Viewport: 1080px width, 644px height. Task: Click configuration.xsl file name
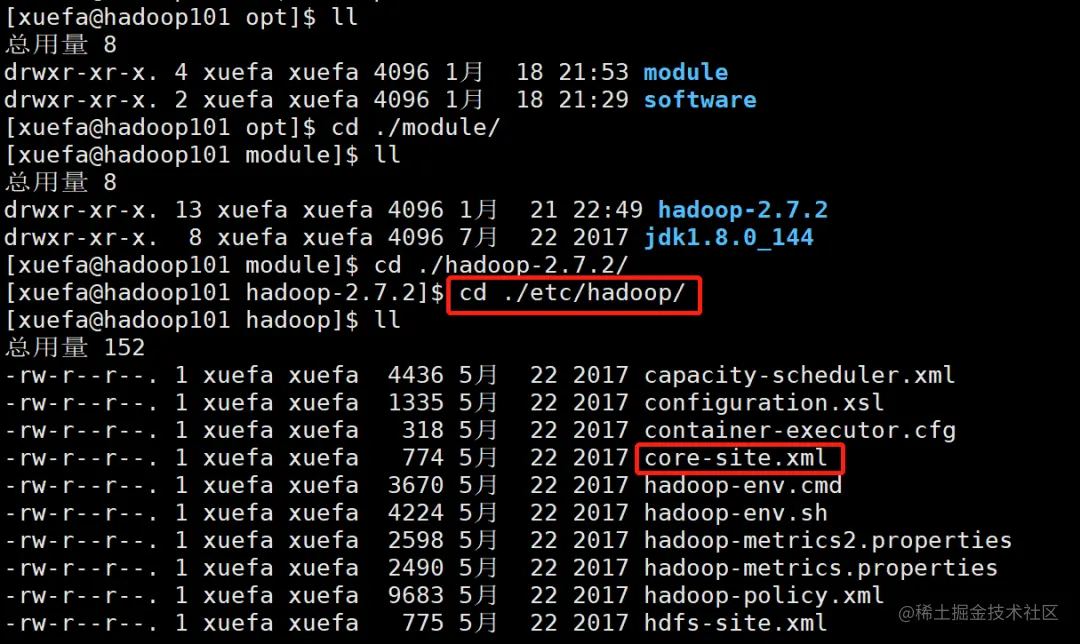tap(764, 403)
